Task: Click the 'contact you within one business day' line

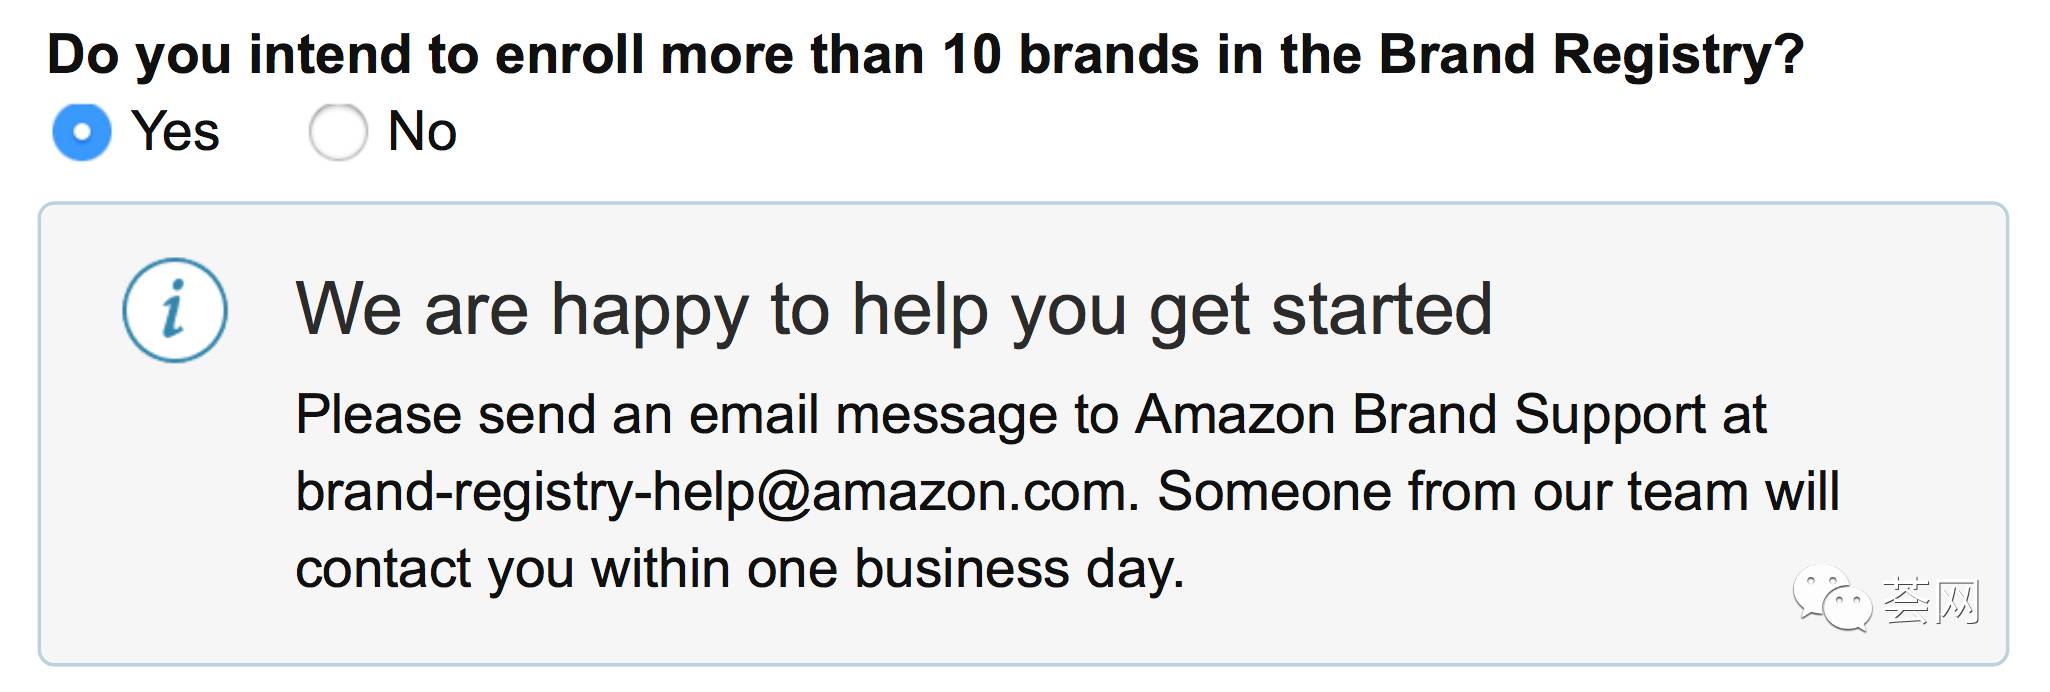Action: pos(740,570)
